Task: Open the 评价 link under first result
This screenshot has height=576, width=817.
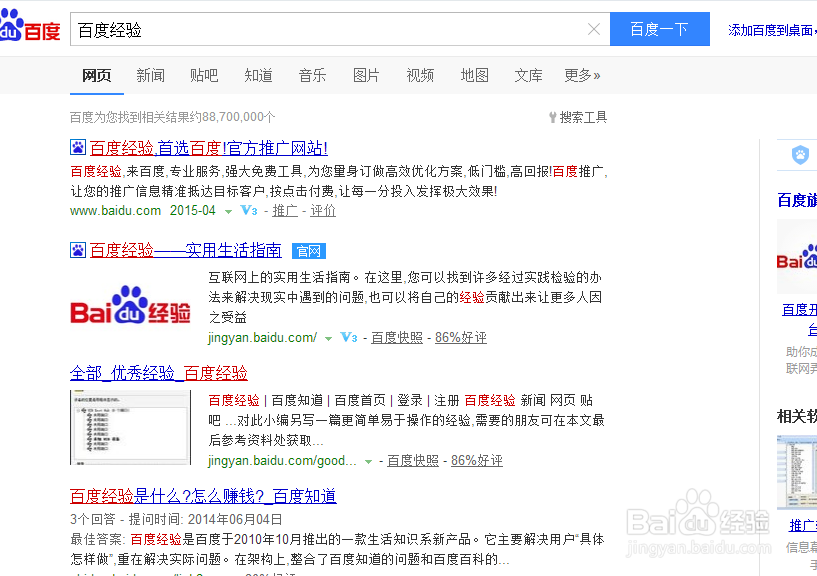Action: pyautogui.click(x=323, y=211)
